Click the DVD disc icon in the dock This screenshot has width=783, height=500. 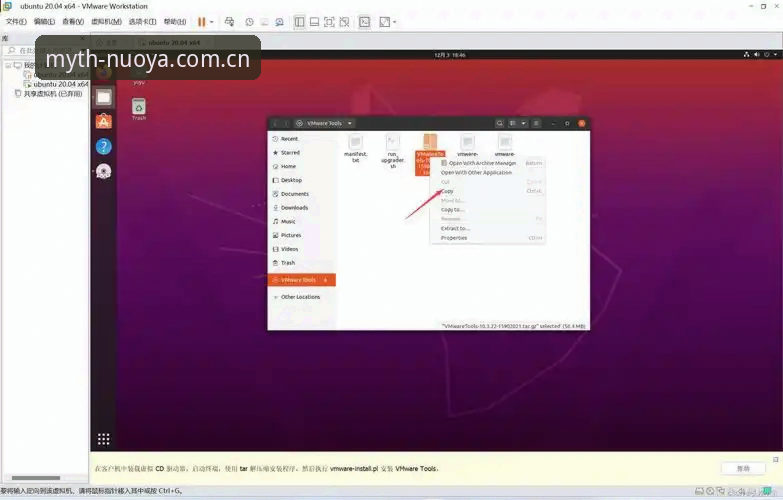(x=104, y=171)
